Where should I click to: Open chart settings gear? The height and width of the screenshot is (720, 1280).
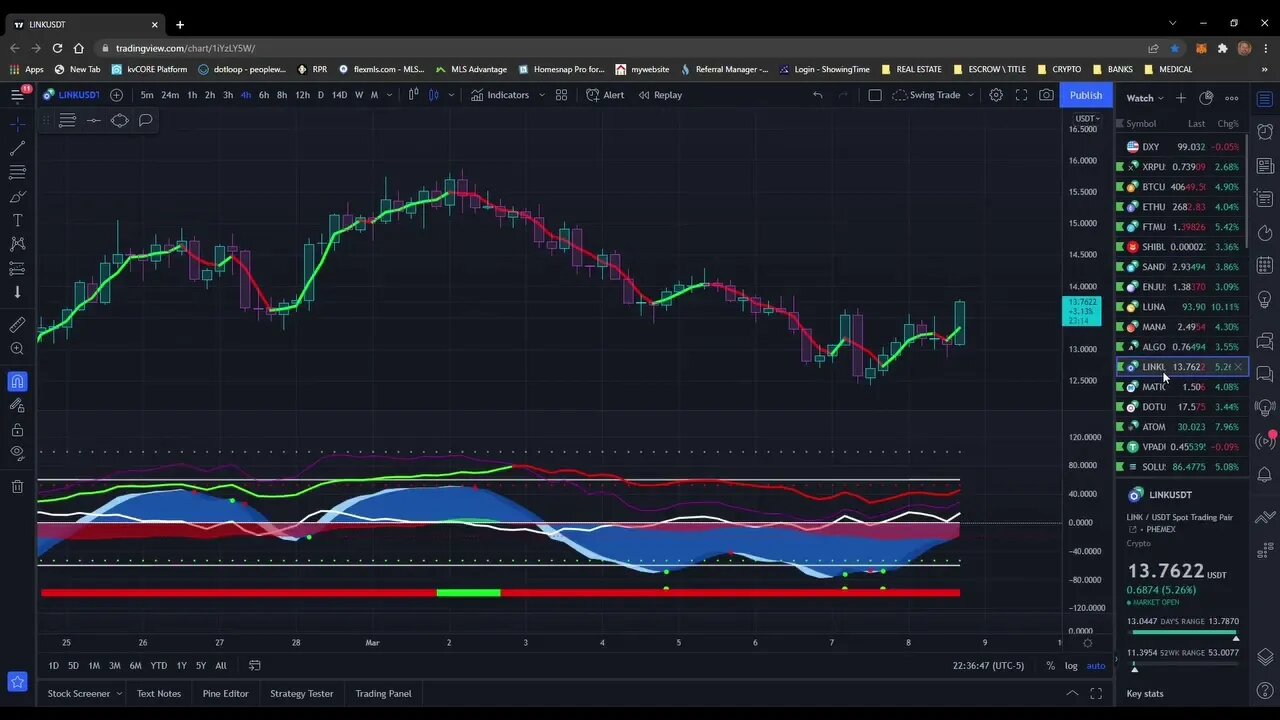(x=996, y=95)
